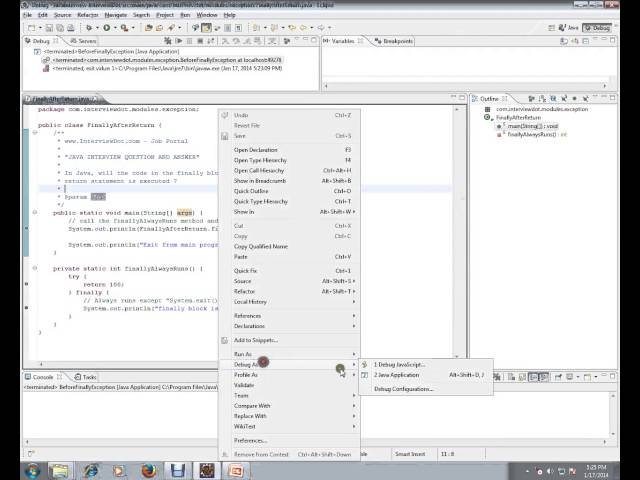Click the Step Into icon in Debug view
Viewport: 640px width, 480px height.
tap(225, 41)
